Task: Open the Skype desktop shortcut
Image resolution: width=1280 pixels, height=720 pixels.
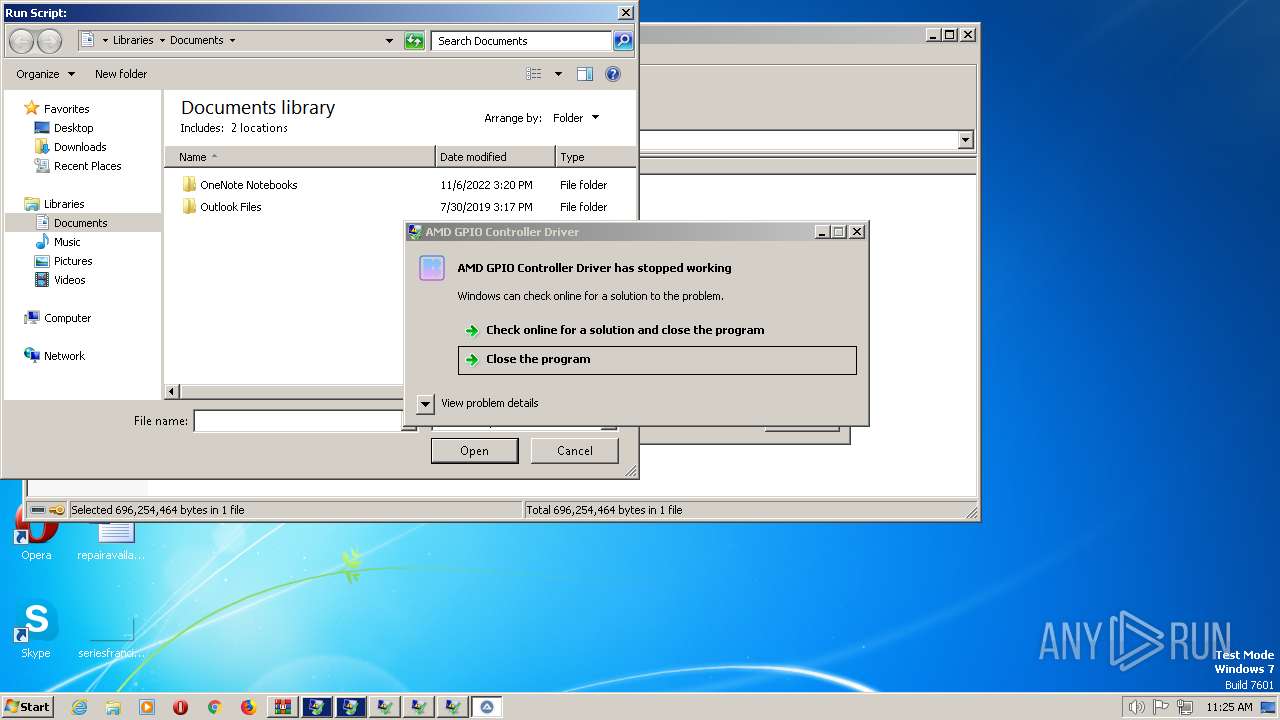Action: coord(36,630)
